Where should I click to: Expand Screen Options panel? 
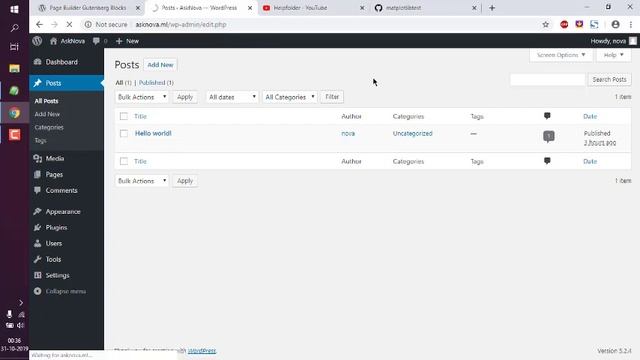click(561, 55)
